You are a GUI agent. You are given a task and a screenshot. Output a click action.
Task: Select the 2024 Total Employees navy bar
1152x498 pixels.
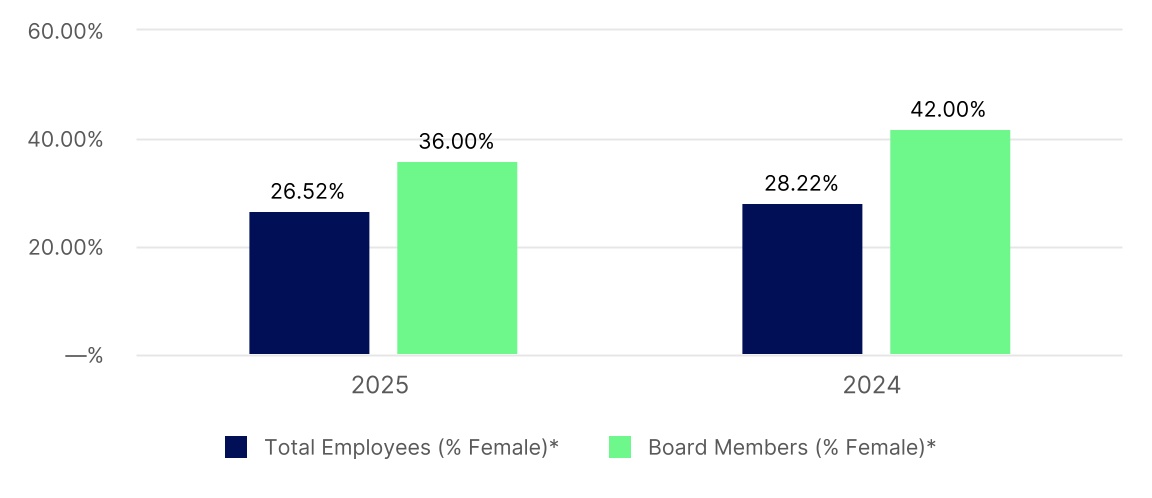[802, 279]
